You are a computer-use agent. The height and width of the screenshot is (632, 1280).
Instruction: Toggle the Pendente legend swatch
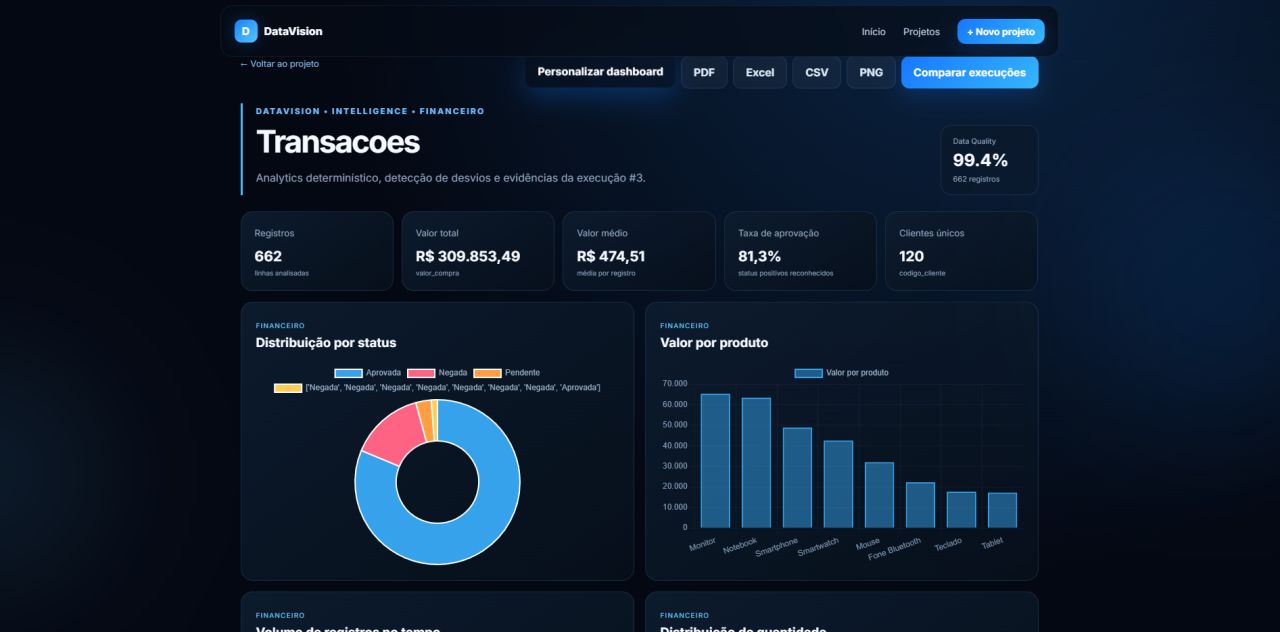[487, 373]
